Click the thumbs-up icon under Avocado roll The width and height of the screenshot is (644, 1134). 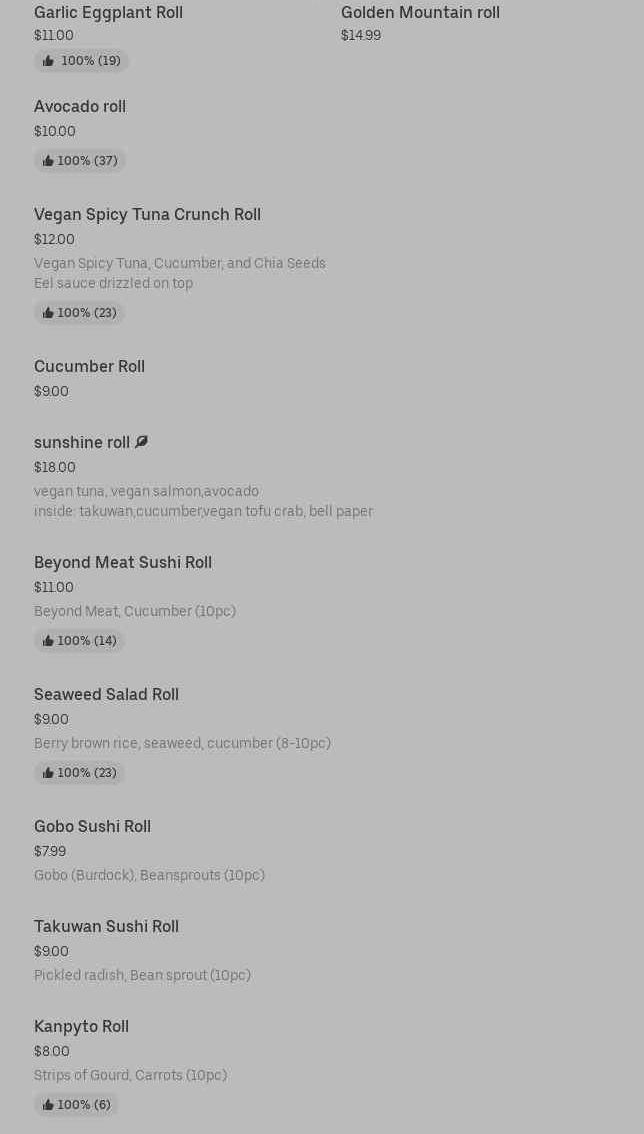pyautogui.click(x=48, y=161)
